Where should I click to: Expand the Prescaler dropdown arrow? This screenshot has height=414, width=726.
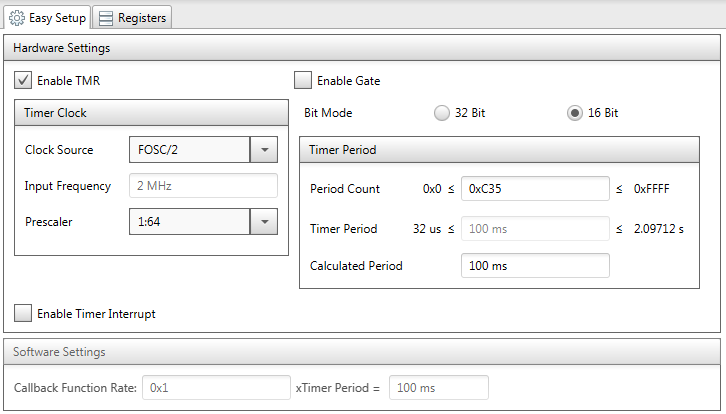264,221
